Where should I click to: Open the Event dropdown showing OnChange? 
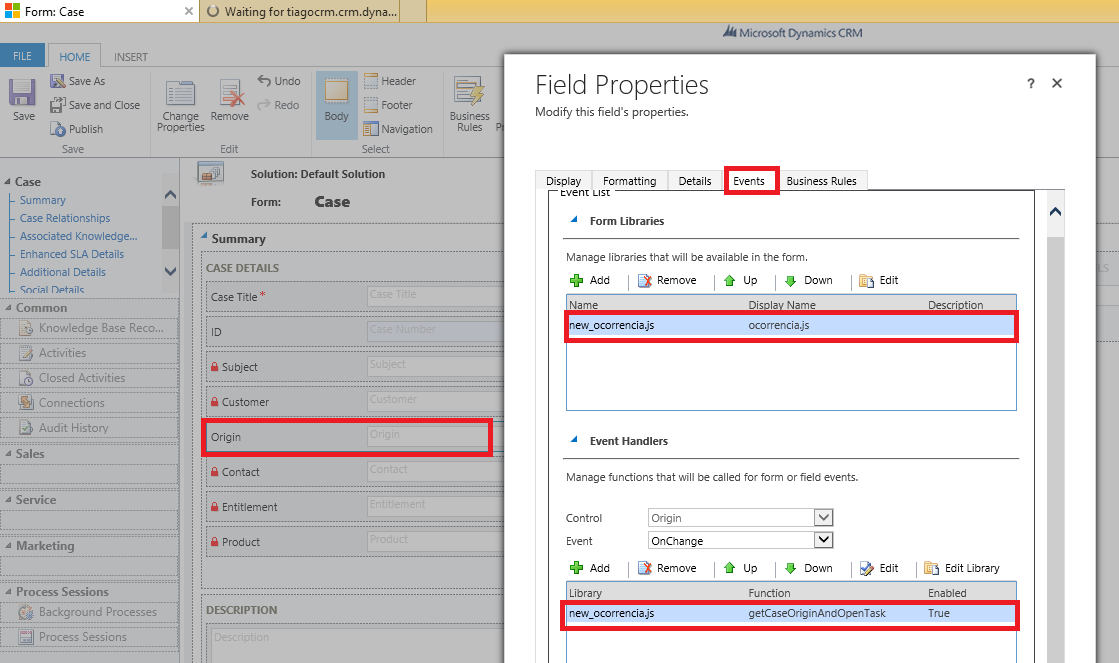click(x=823, y=541)
